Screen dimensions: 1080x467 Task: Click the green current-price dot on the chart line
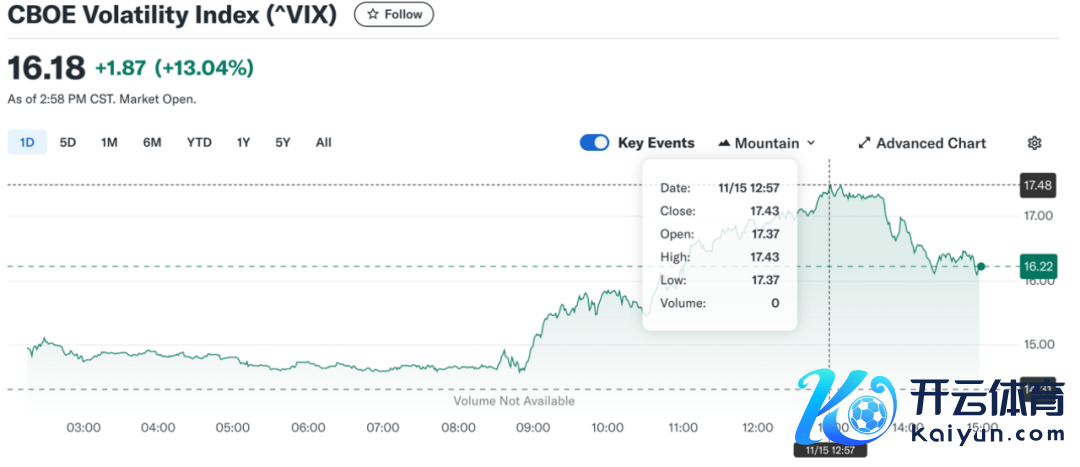pyautogui.click(x=981, y=266)
